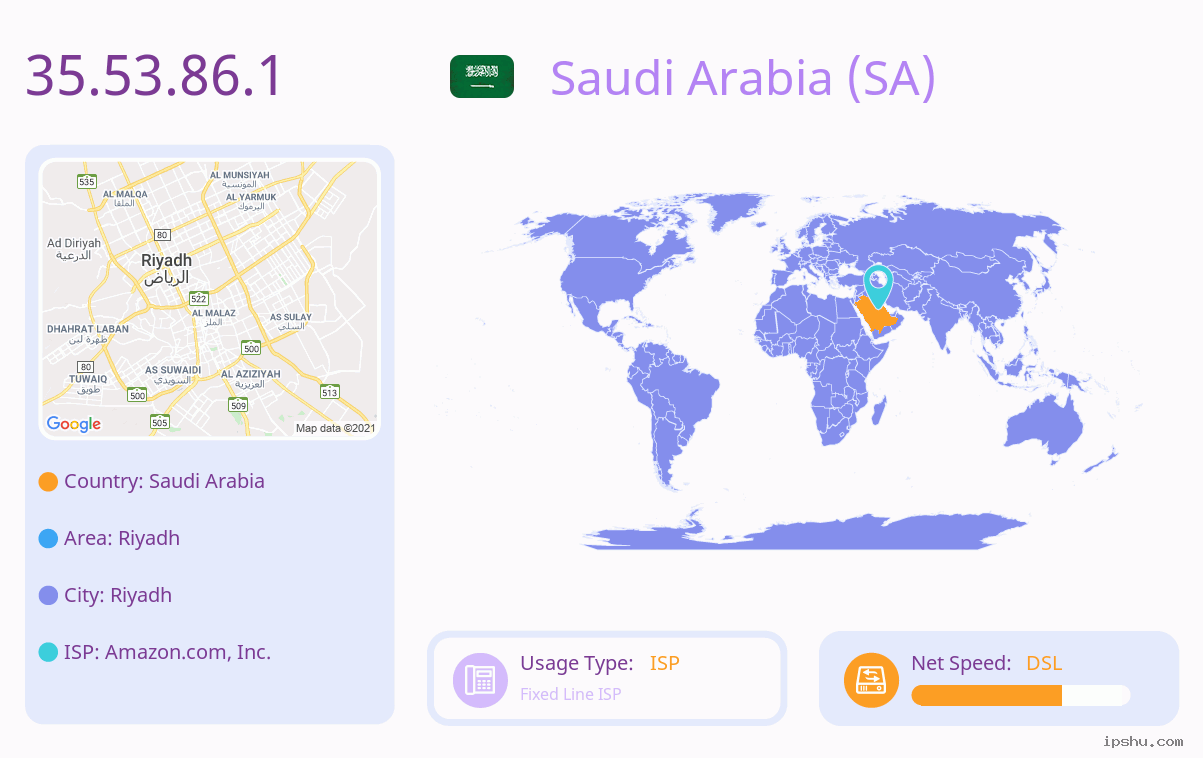Click the teal ISP bullet dot
This screenshot has height=758, width=1203.
point(48,653)
